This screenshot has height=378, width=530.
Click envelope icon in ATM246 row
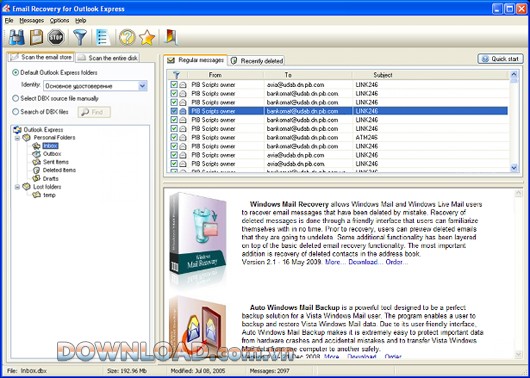tap(183, 137)
